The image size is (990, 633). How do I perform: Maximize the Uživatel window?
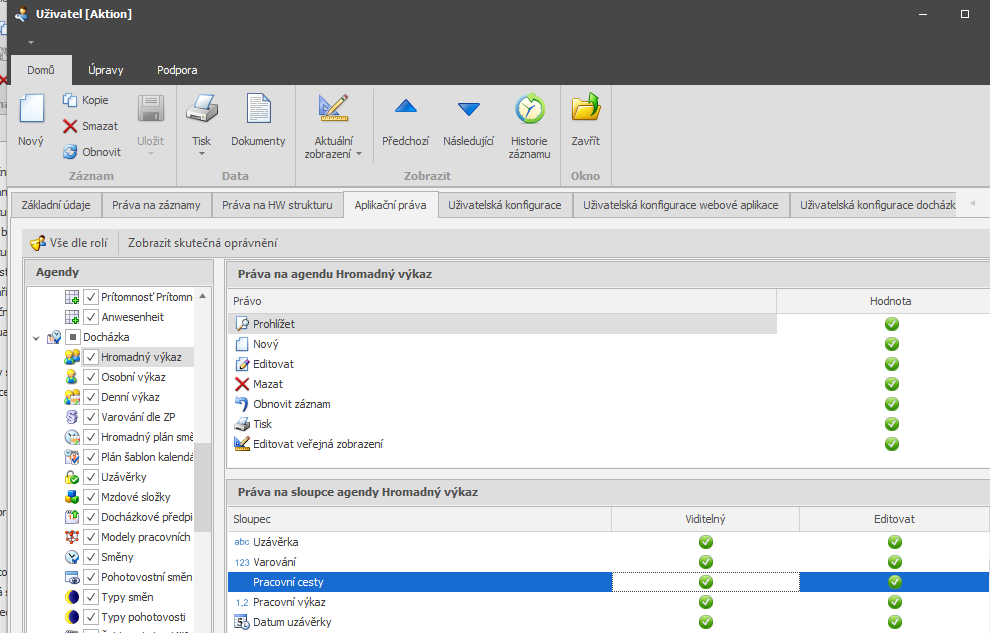(x=965, y=14)
